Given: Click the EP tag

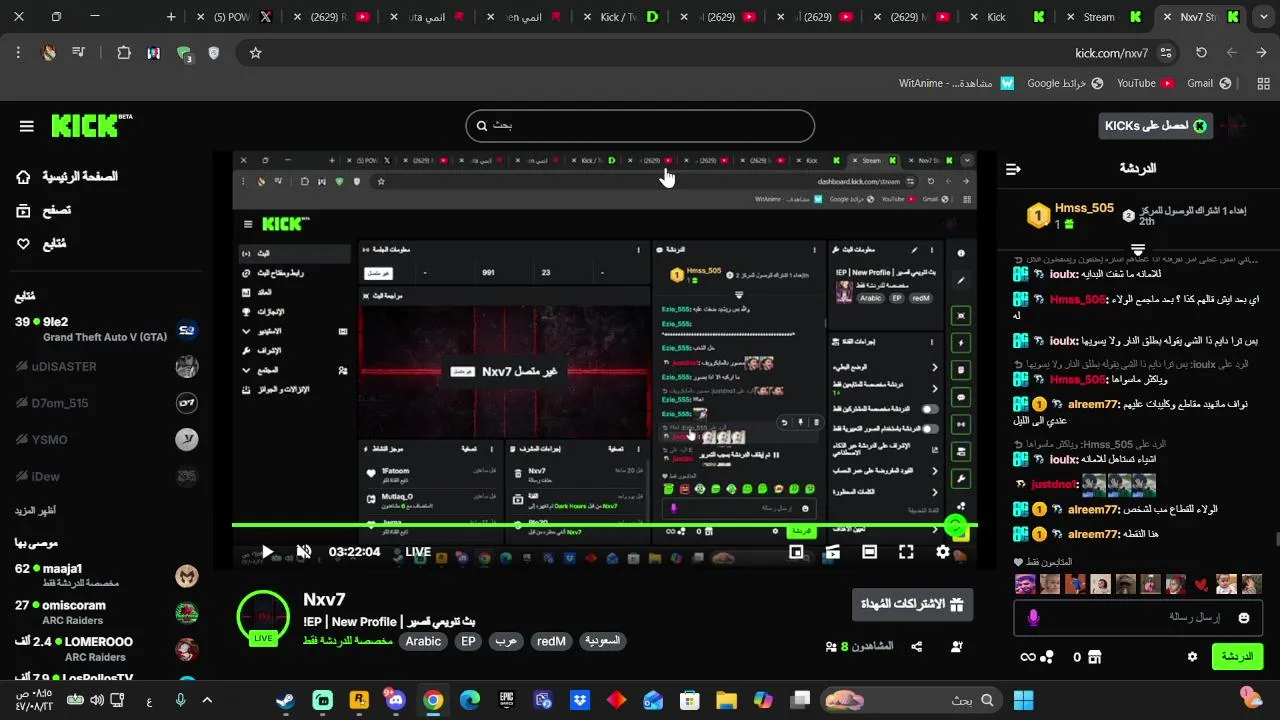Looking at the screenshot, I should pyautogui.click(x=468, y=641).
